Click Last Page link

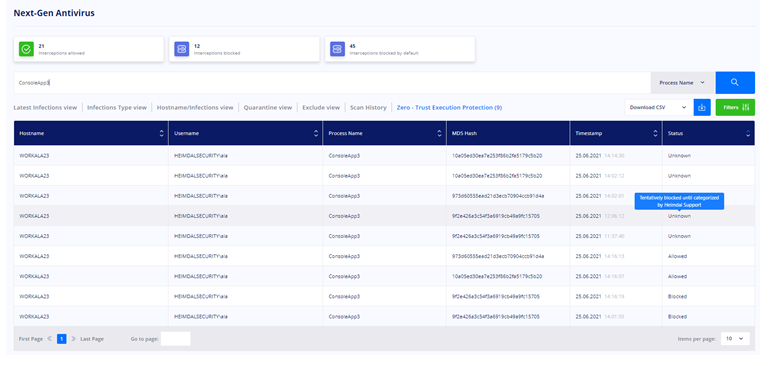click(x=92, y=339)
